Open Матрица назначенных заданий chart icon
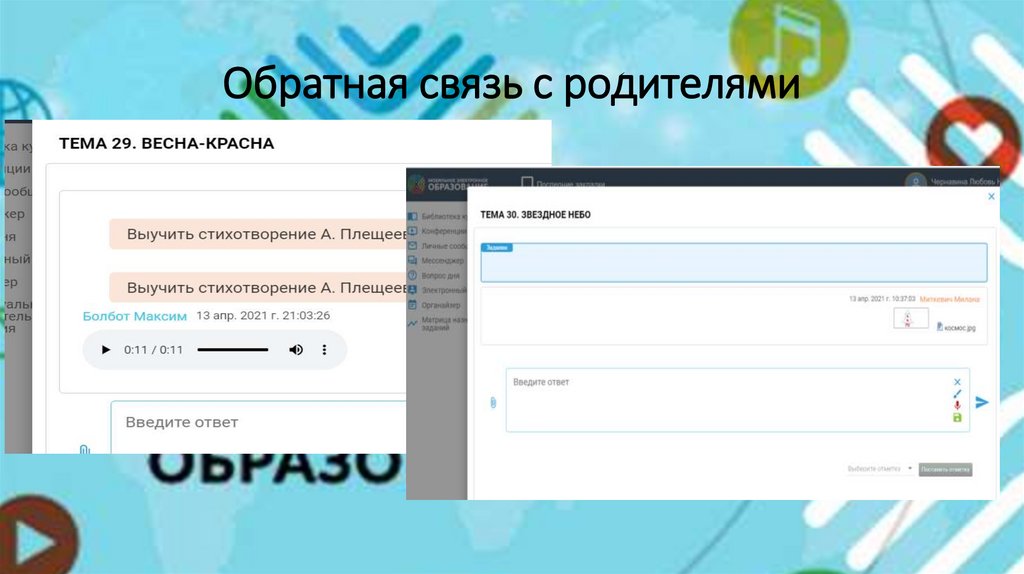Screen dimensions: 1024x574 (x=413, y=323)
